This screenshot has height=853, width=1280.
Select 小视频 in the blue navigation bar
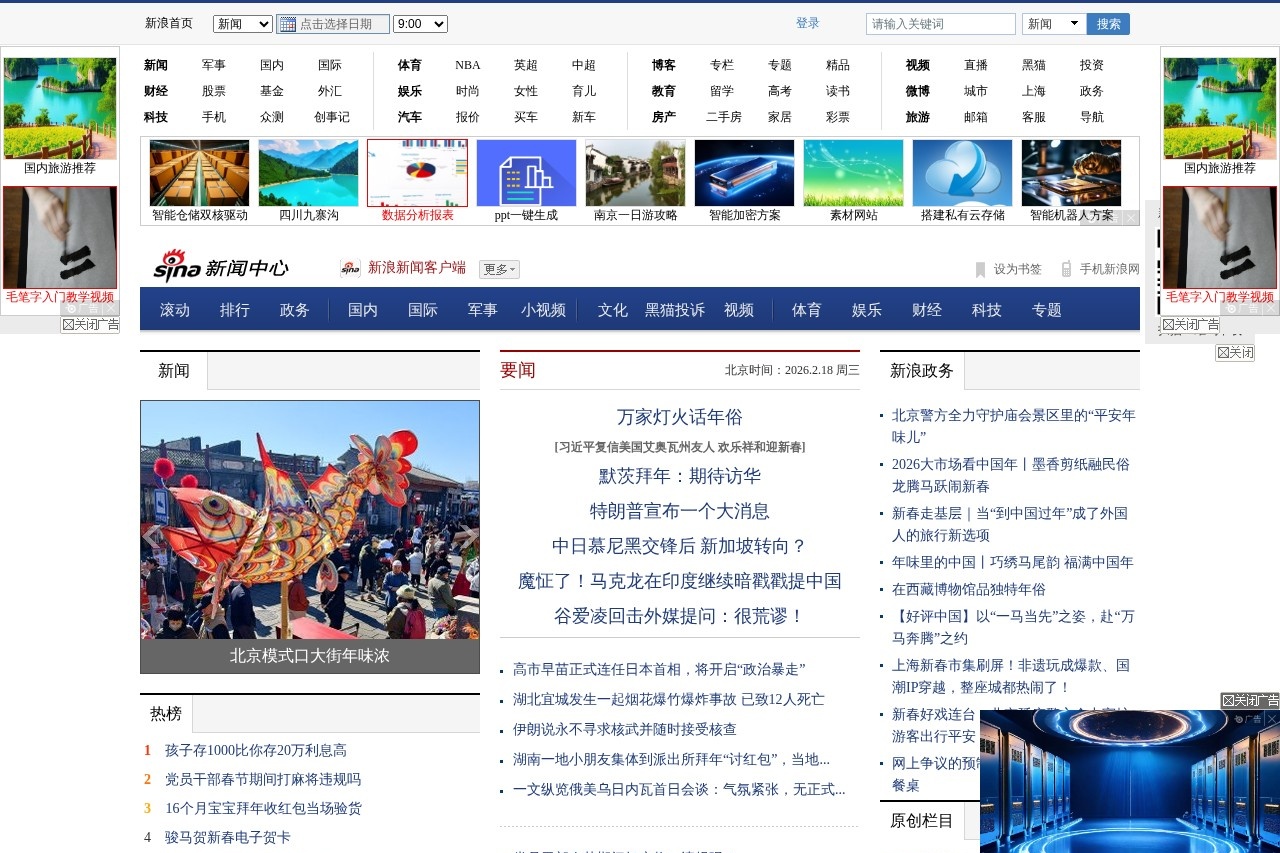click(x=543, y=310)
